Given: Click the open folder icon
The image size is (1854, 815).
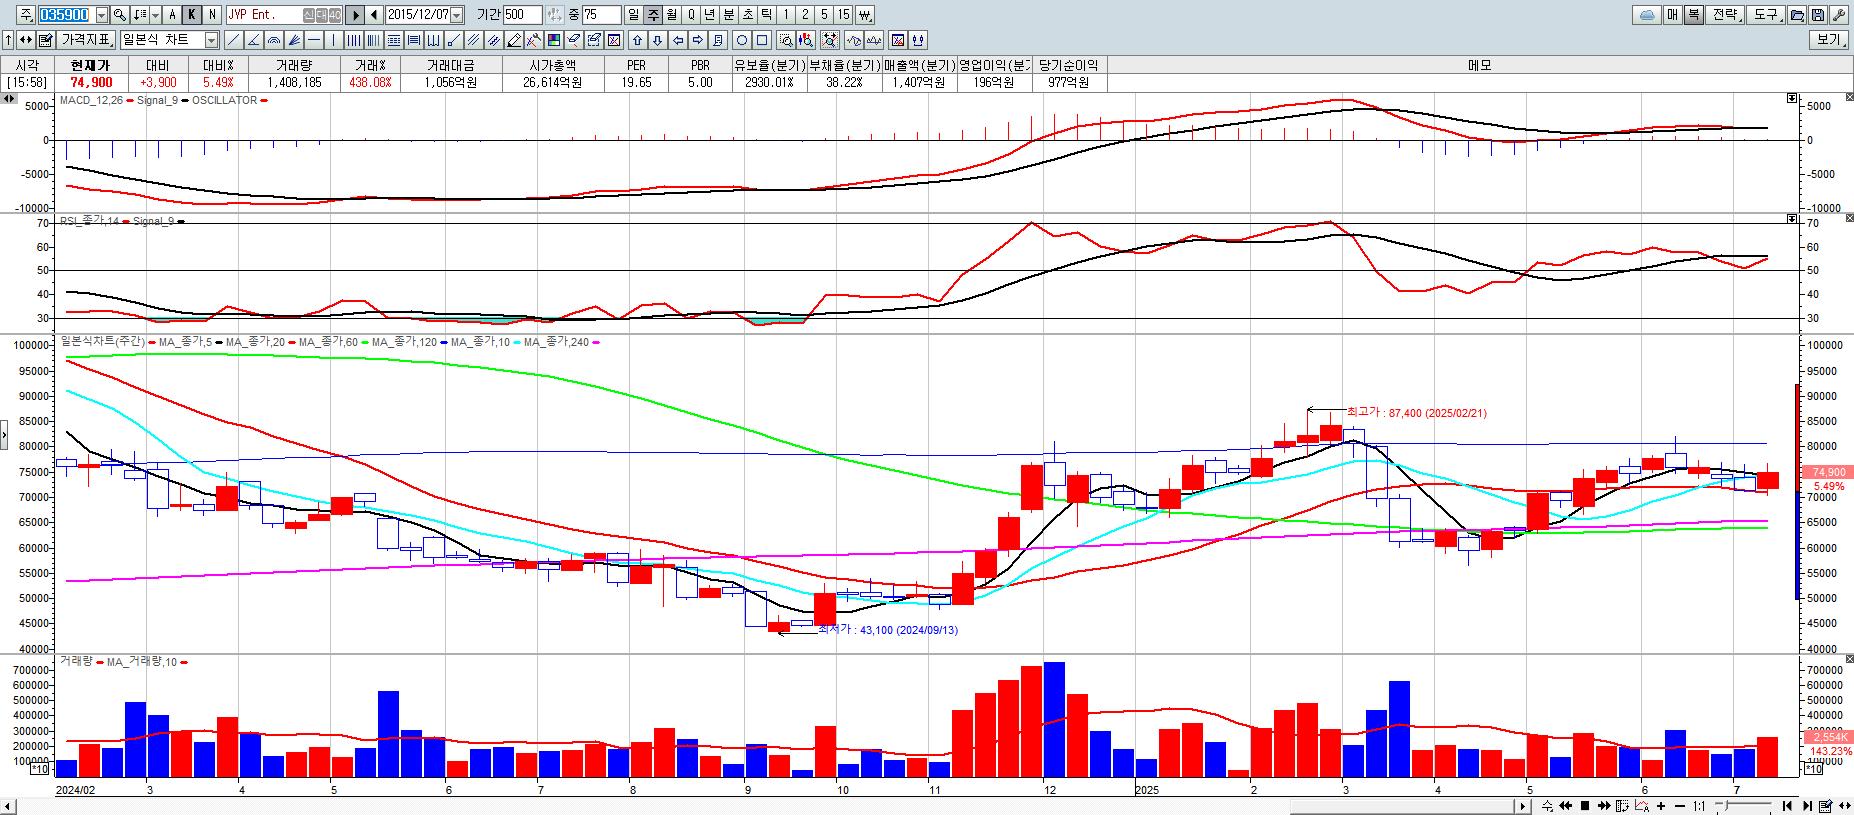Looking at the screenshot, I should [x=1797, y=15].
